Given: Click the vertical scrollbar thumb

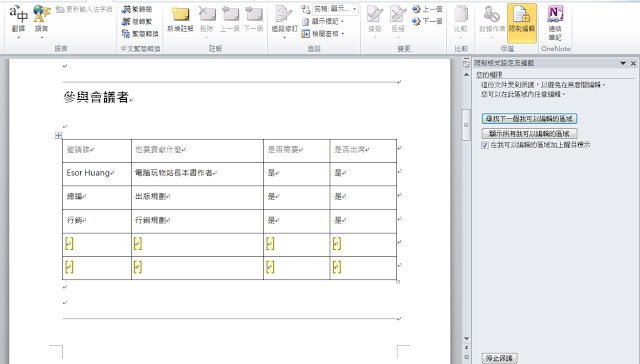Looking at the screenshot, I should click(466, 125).
